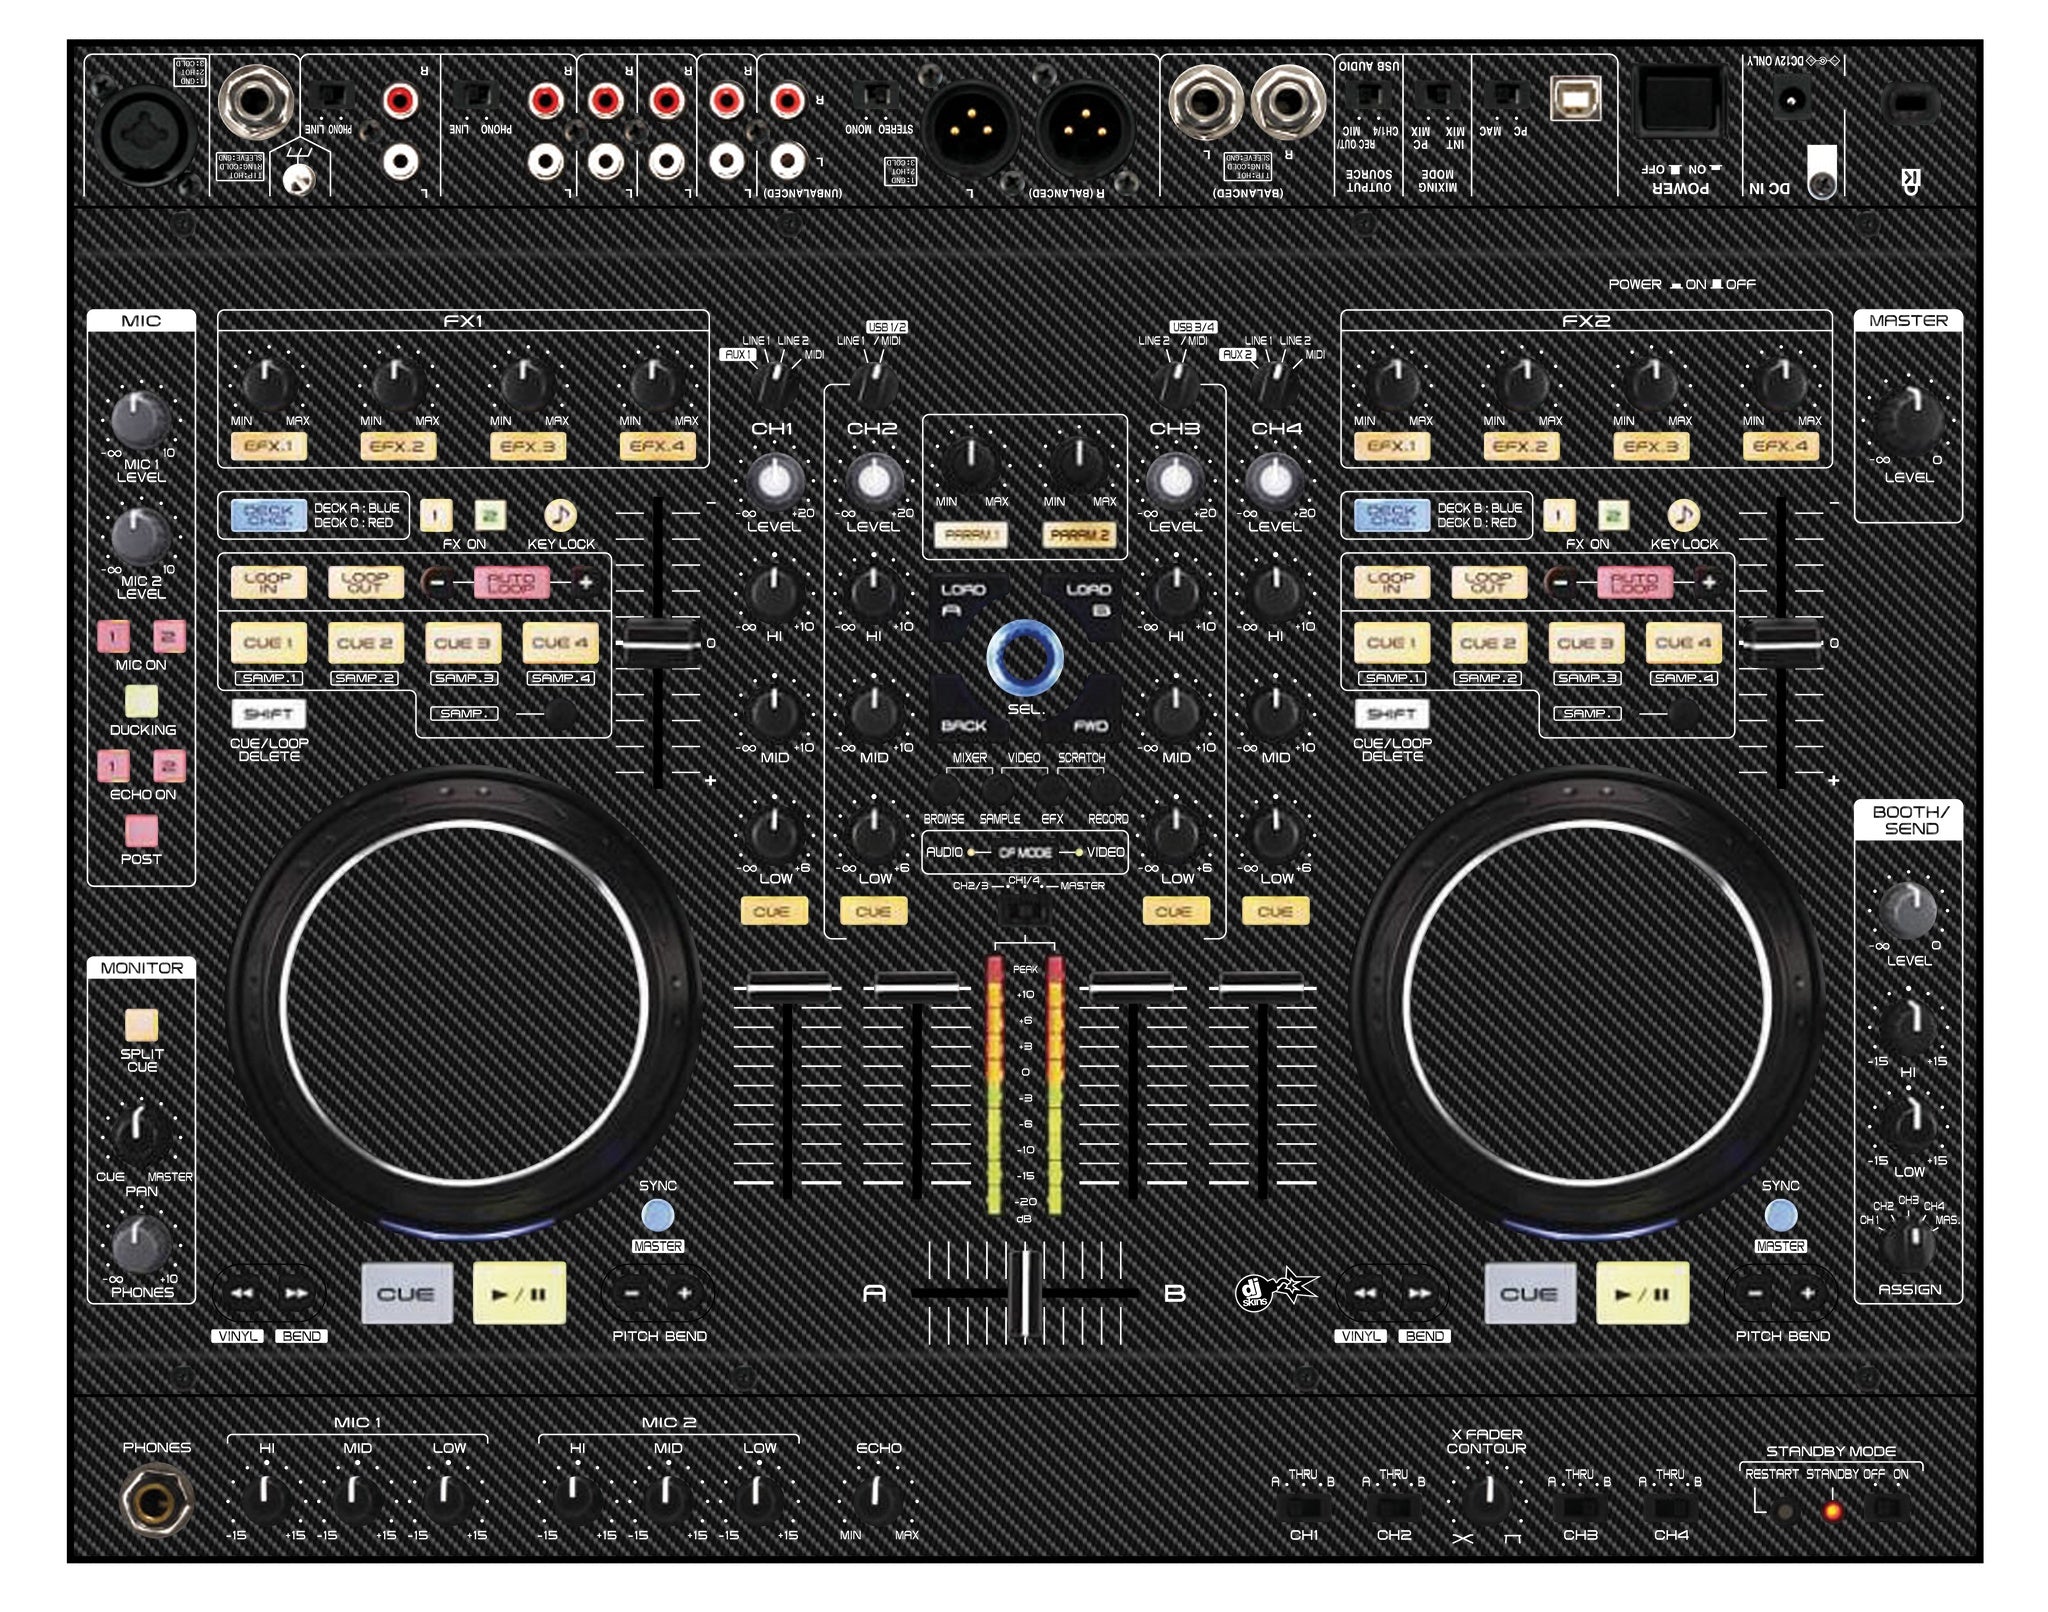Image resolution: width=2048 pixels, height=1612 pixels.
Task: Toggle the right deck SYNC button
Action: click(1780, 1216)
